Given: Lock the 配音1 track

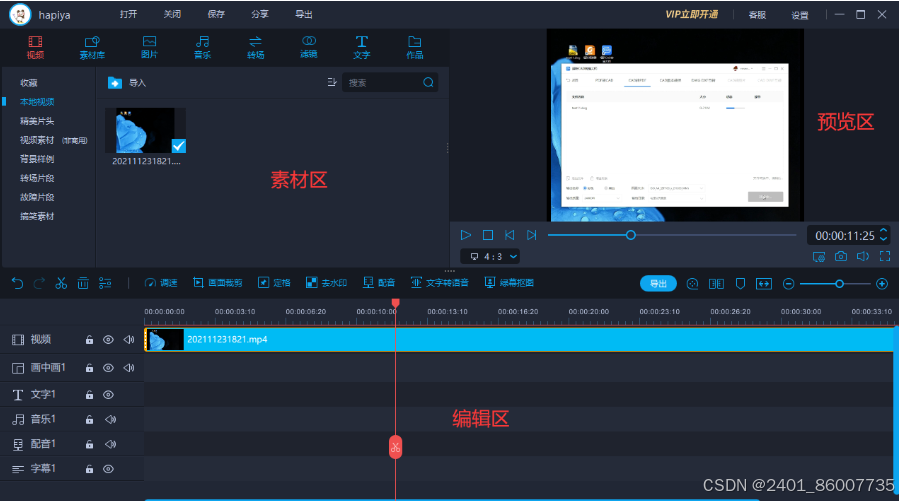Looking at the screenshot, I should point(89,444).
